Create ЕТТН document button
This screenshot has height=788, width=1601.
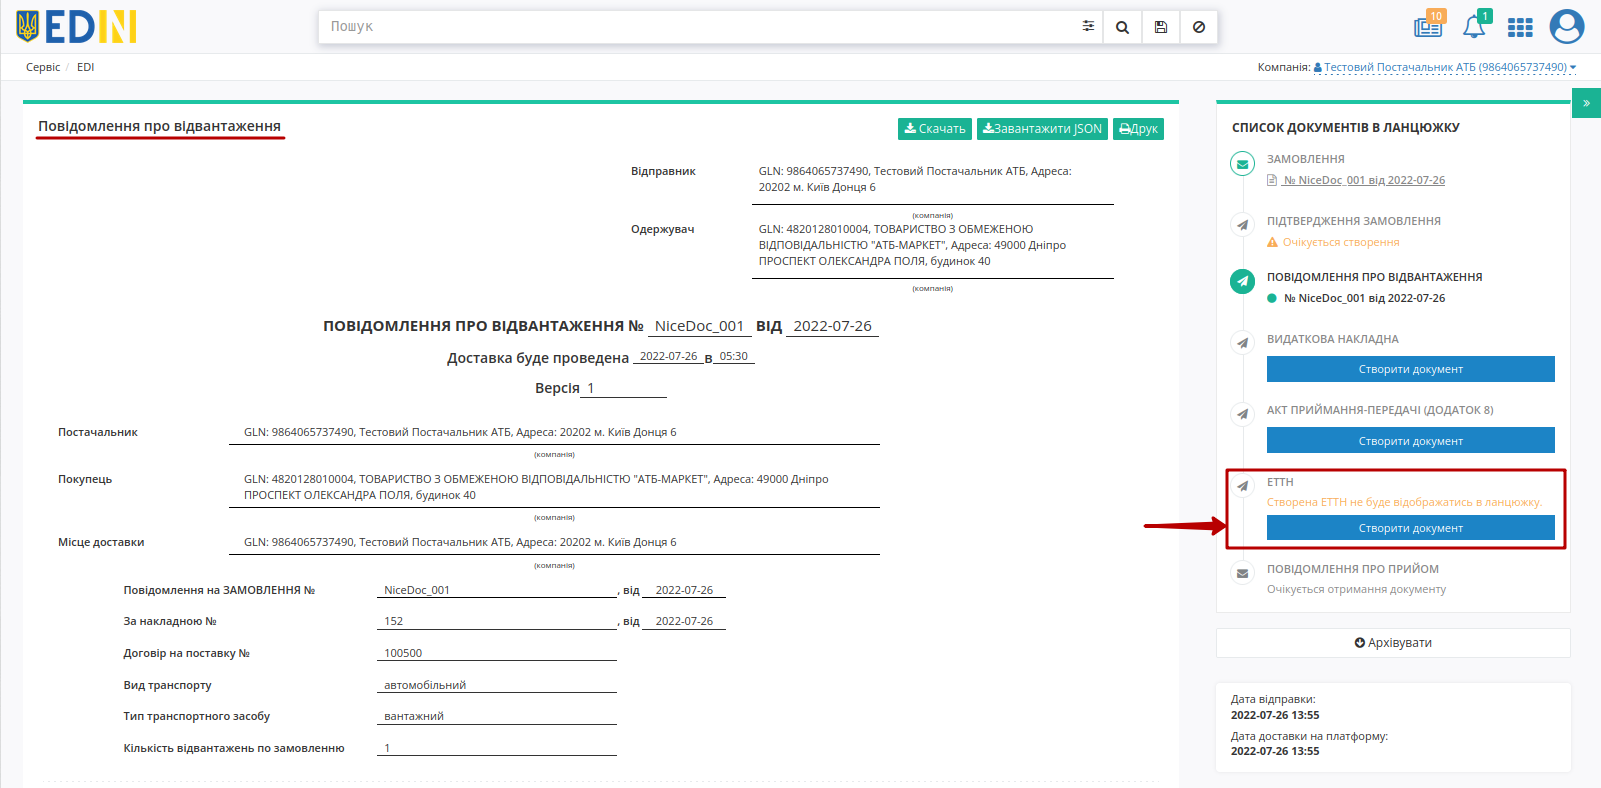[1410, 528]
